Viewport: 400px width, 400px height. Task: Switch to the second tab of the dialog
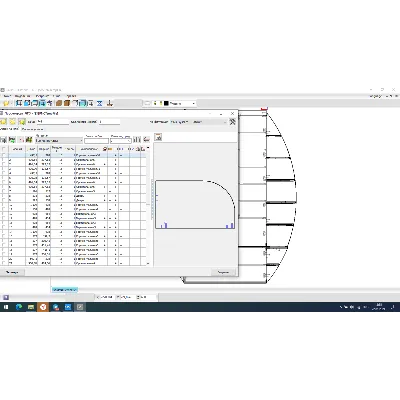[x=32, y=129]
